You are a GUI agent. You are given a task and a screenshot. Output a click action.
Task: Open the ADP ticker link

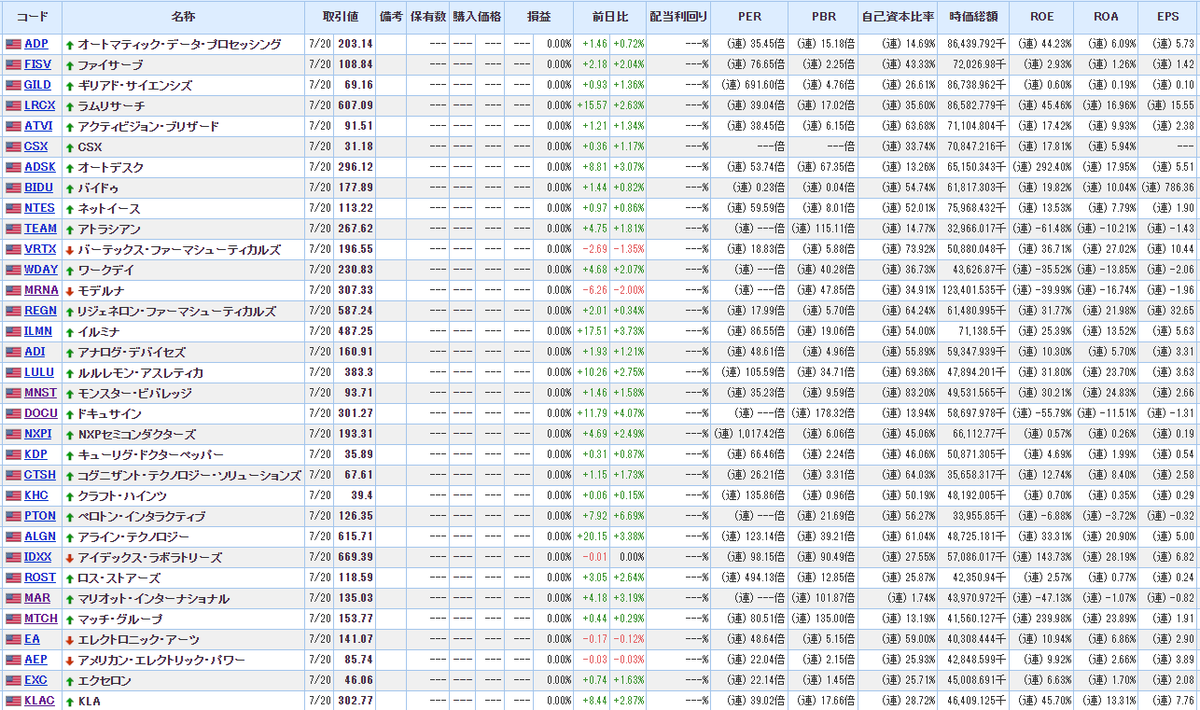[36, 44]
